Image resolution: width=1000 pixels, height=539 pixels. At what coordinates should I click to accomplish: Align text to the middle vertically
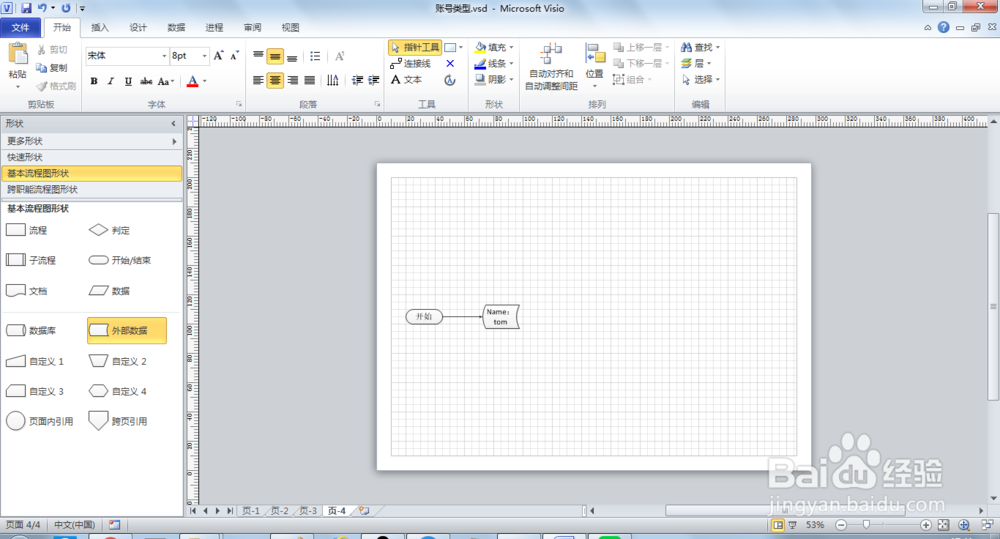275,56
